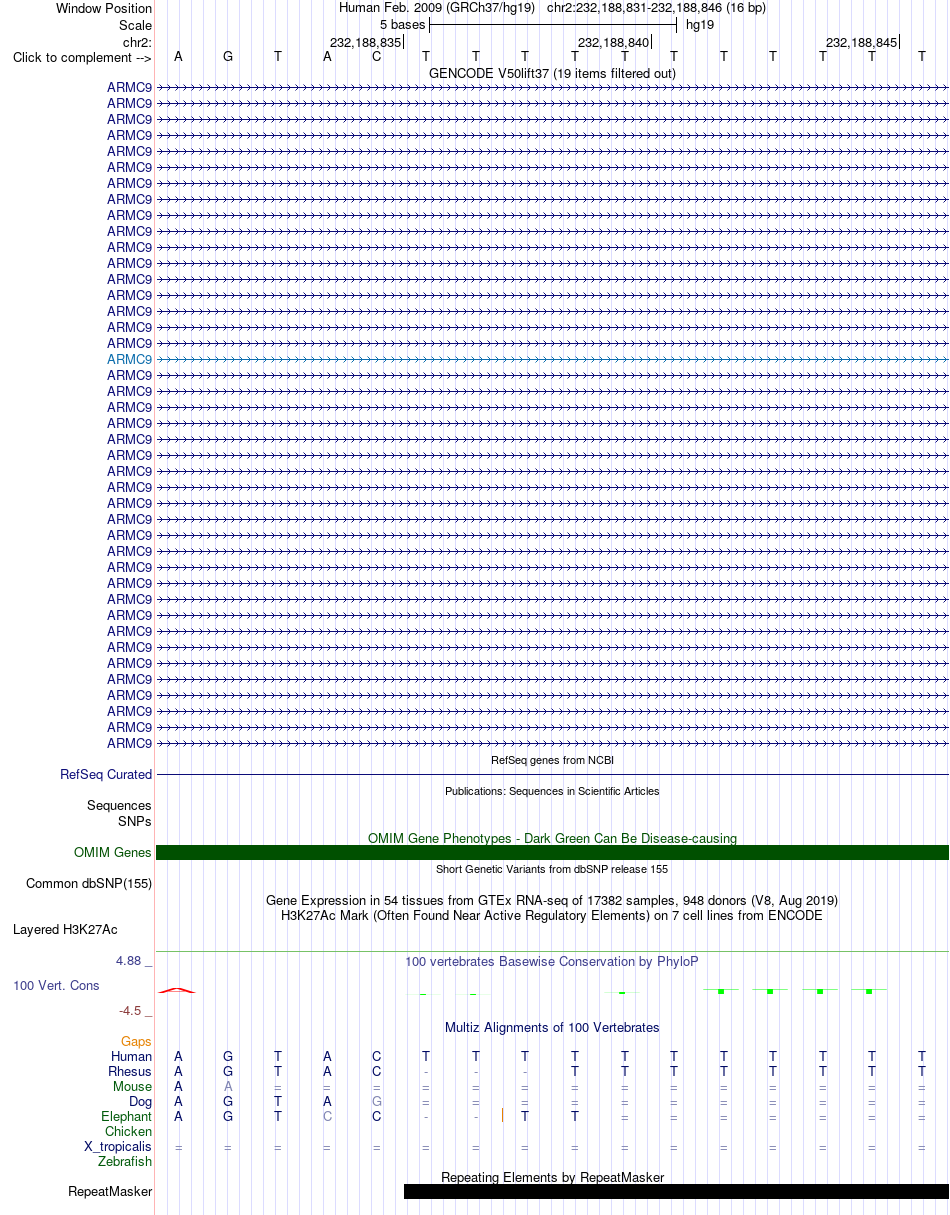Select the light-blue highlighted ARMC9 label
This screenshot has width=950, height=1215.
point(130,359)
